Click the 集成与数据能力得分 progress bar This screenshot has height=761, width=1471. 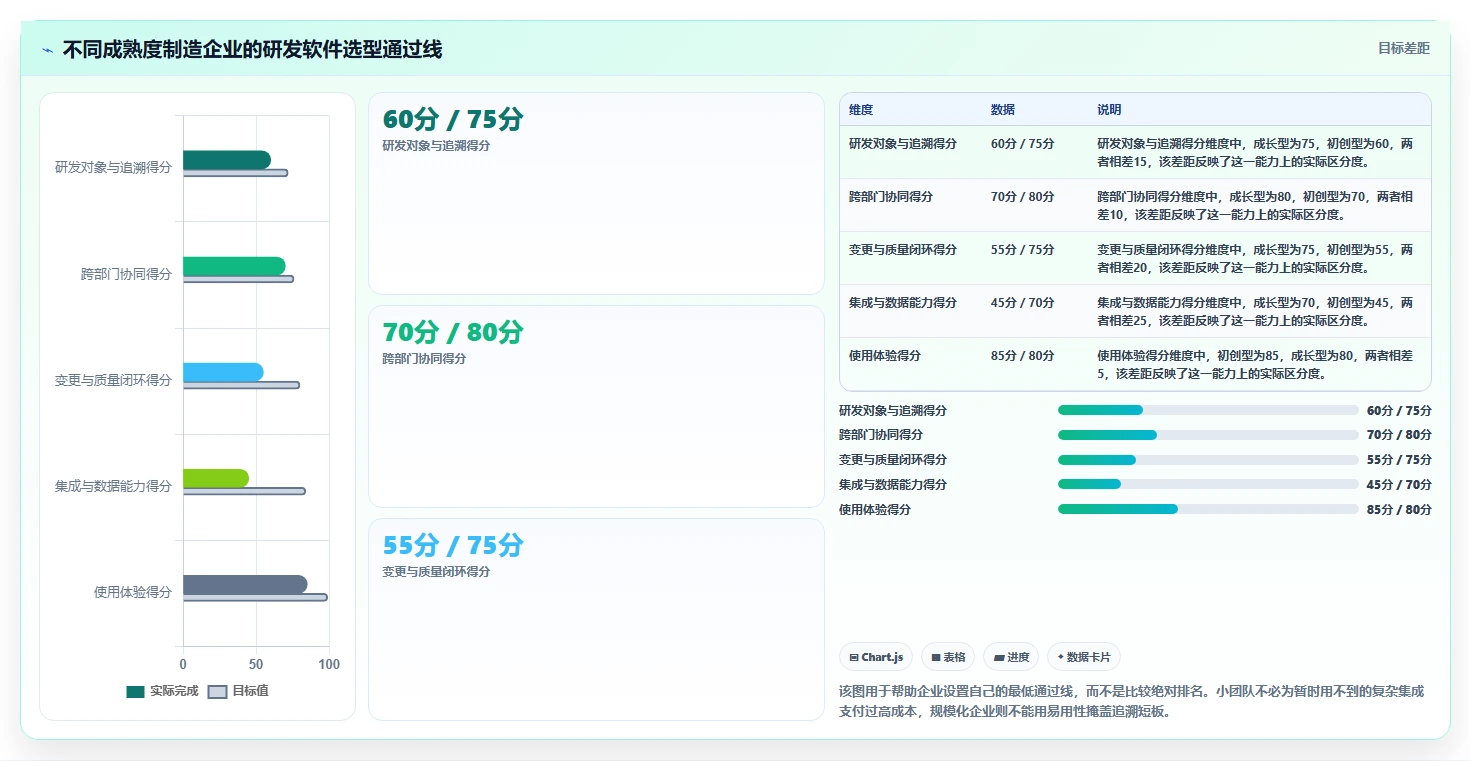tap(1208, 484)
